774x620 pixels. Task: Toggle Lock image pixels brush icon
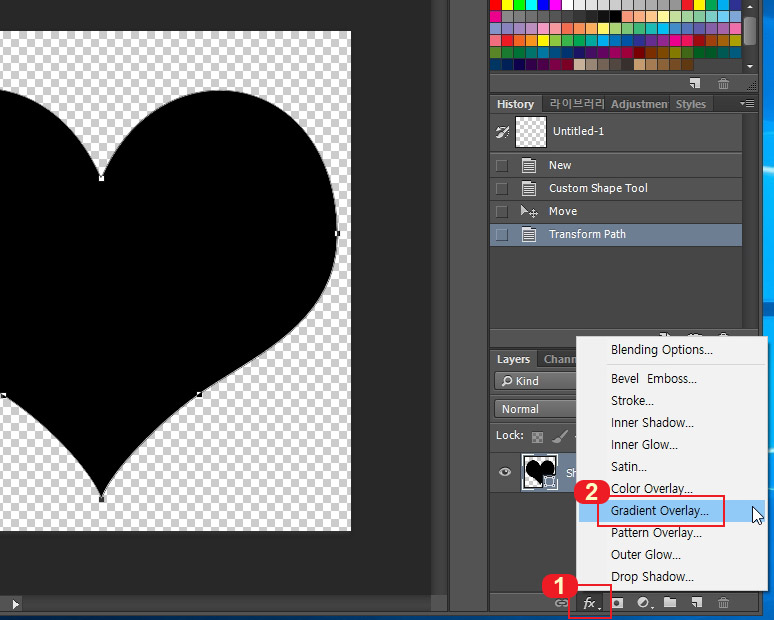coord(560,436)
